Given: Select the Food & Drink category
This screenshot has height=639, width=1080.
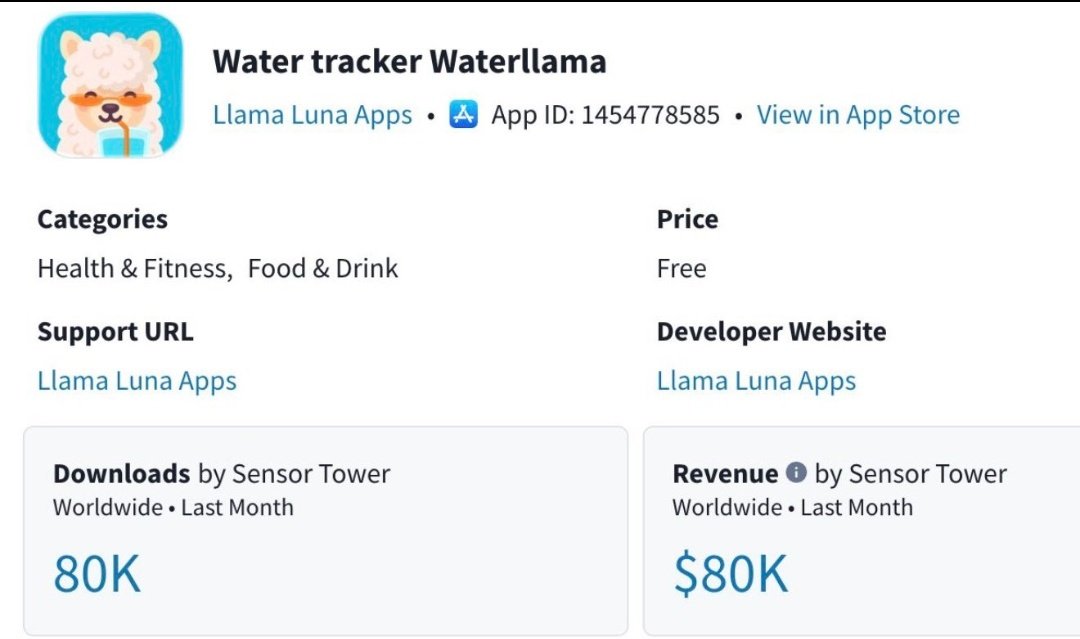Looking at the screenshot, I should point(322,269).
